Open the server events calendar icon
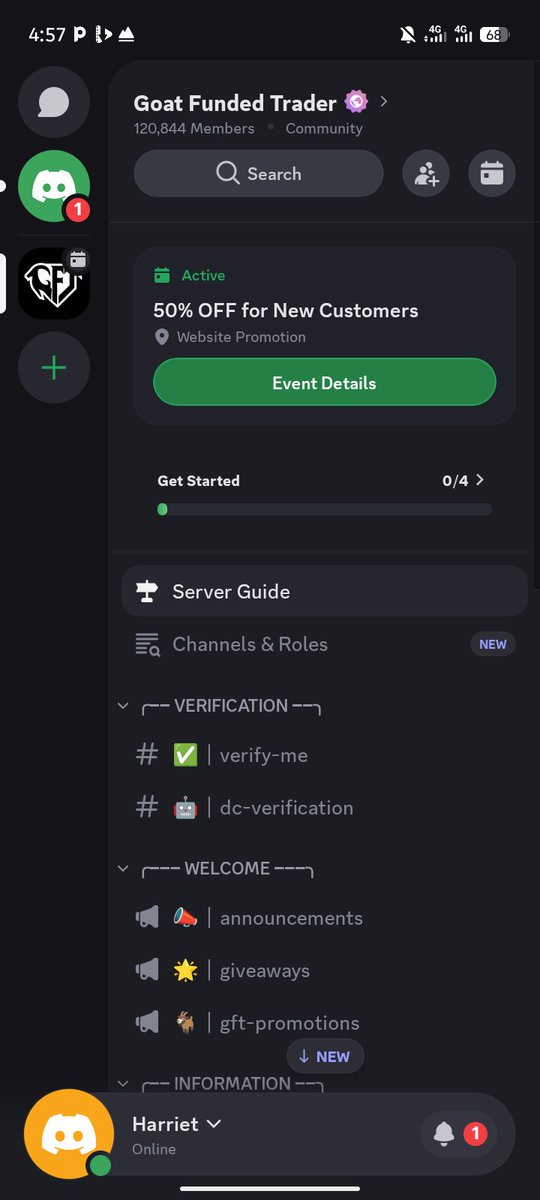 coord(491,174)
